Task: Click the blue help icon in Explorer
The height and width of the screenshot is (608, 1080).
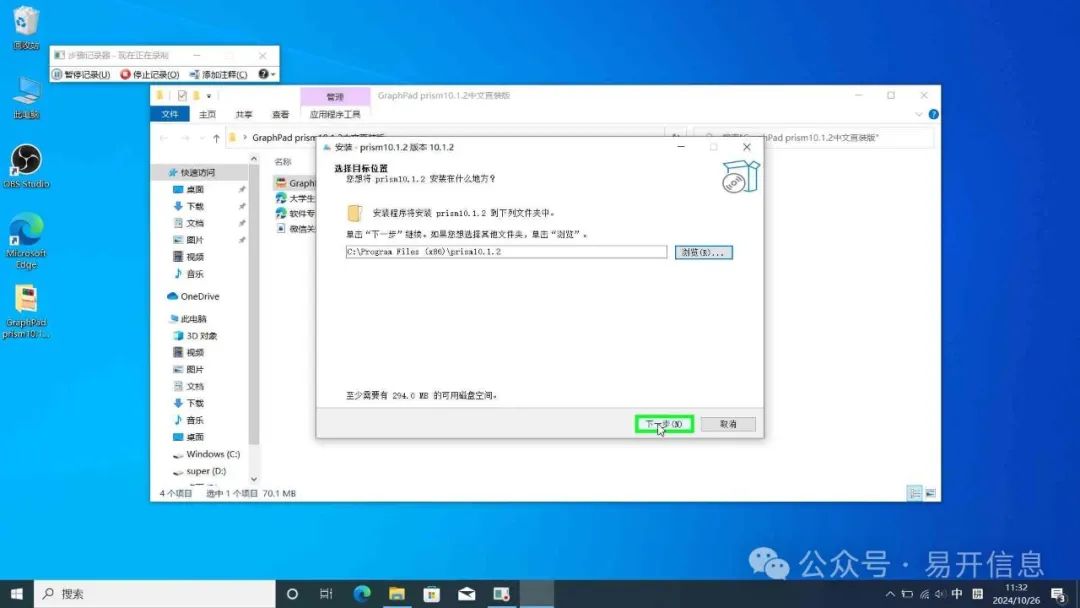Action: click(933, 114)
